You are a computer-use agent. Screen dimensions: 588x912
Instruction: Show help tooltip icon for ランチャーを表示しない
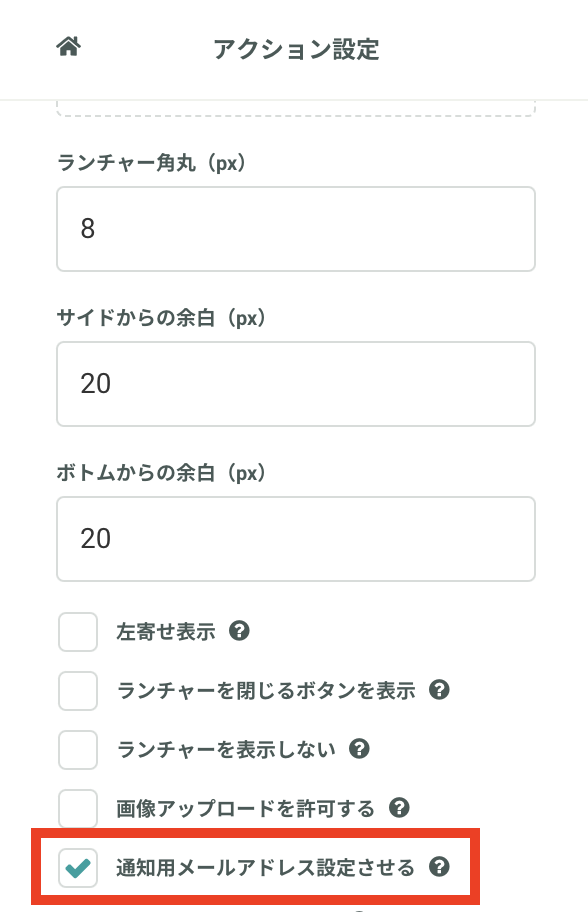(359, 749)
